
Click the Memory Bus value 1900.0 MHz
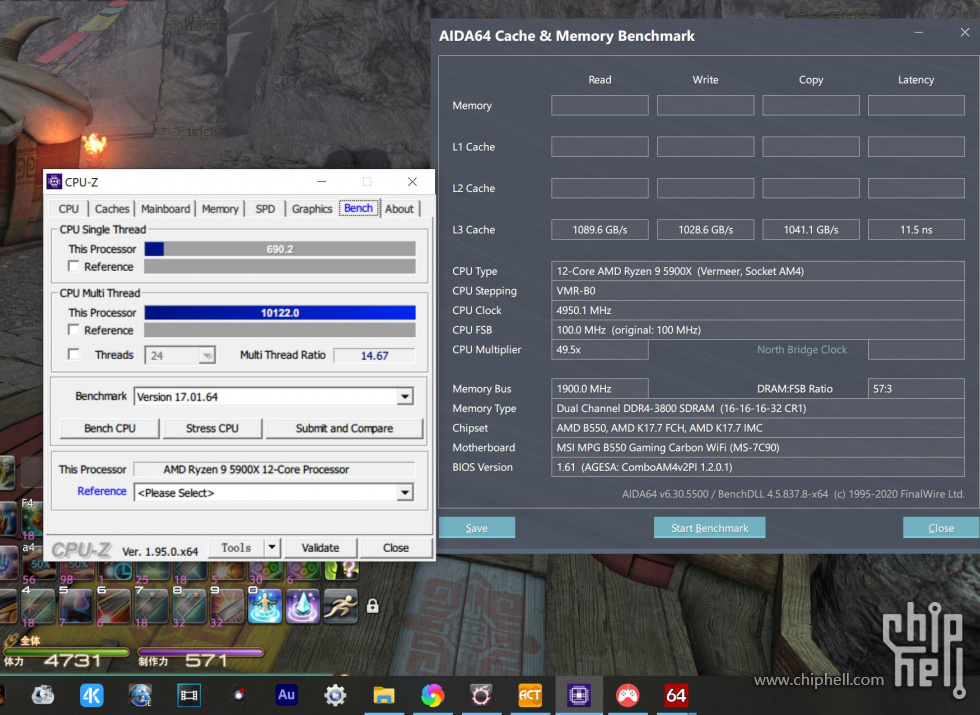(600, 388)
